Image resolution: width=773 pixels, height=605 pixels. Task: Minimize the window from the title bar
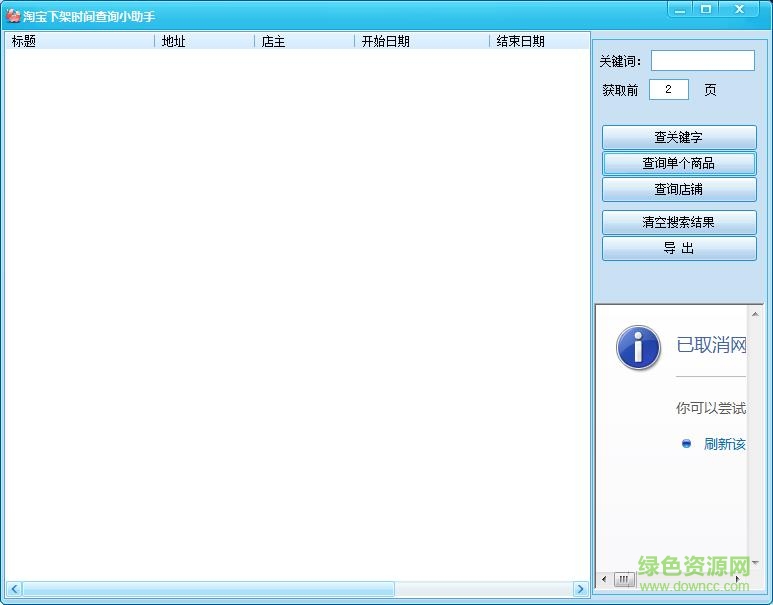click(x=680, y=9)
